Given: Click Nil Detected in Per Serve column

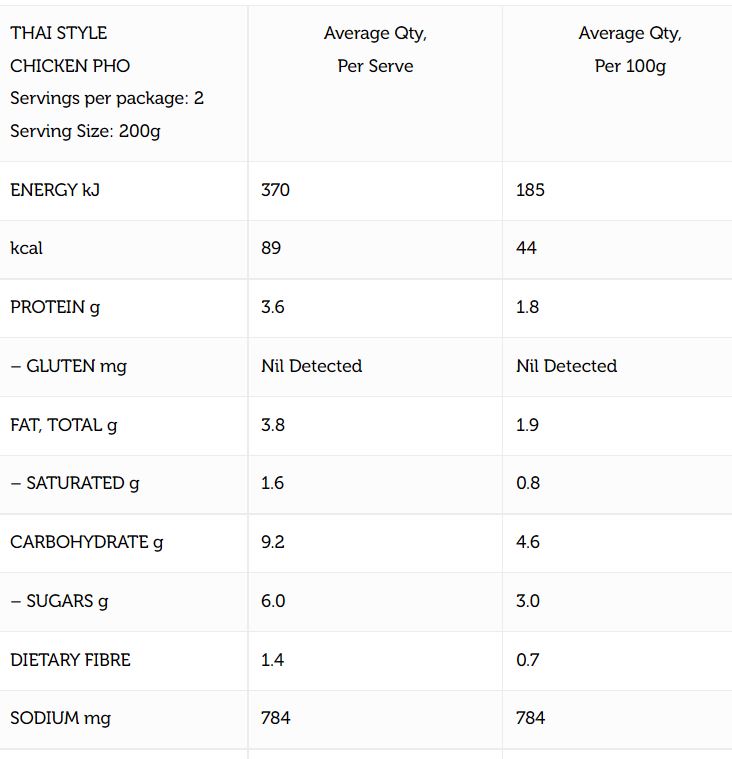Looking at the screenshot, I should pyautogui.click(x=311, y=366).
